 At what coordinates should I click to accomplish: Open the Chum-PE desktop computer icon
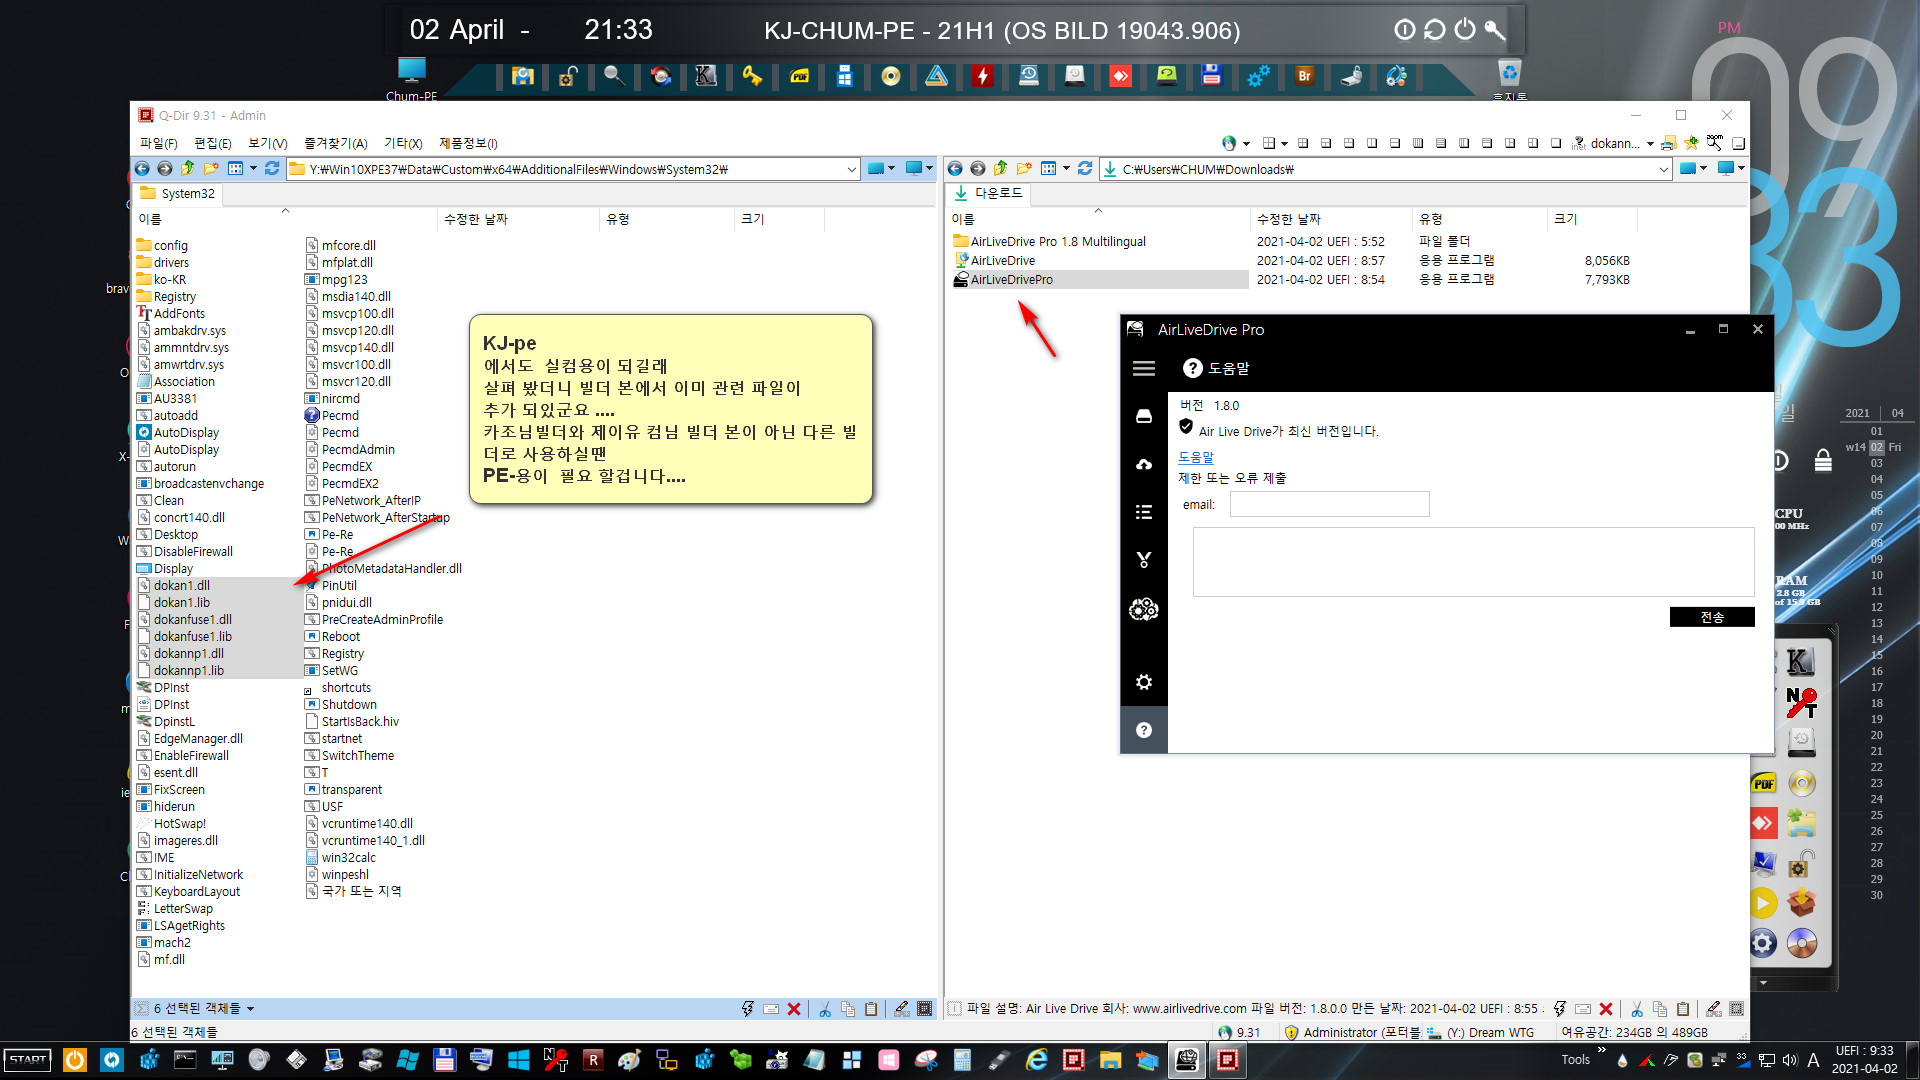pos(411,78)
